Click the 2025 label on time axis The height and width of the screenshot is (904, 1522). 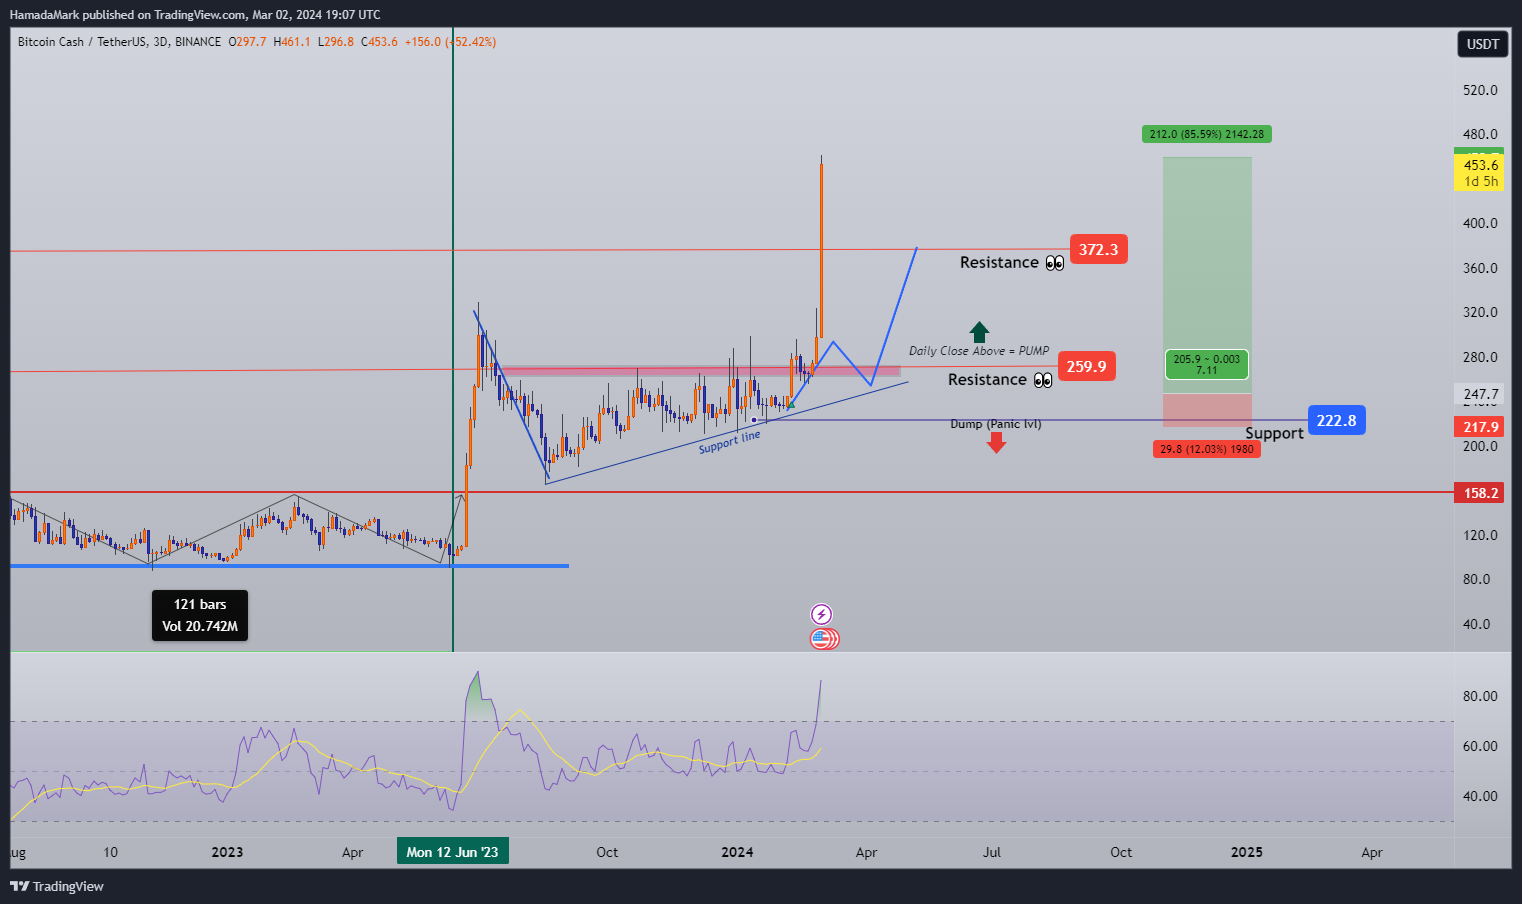[1246, 852]
